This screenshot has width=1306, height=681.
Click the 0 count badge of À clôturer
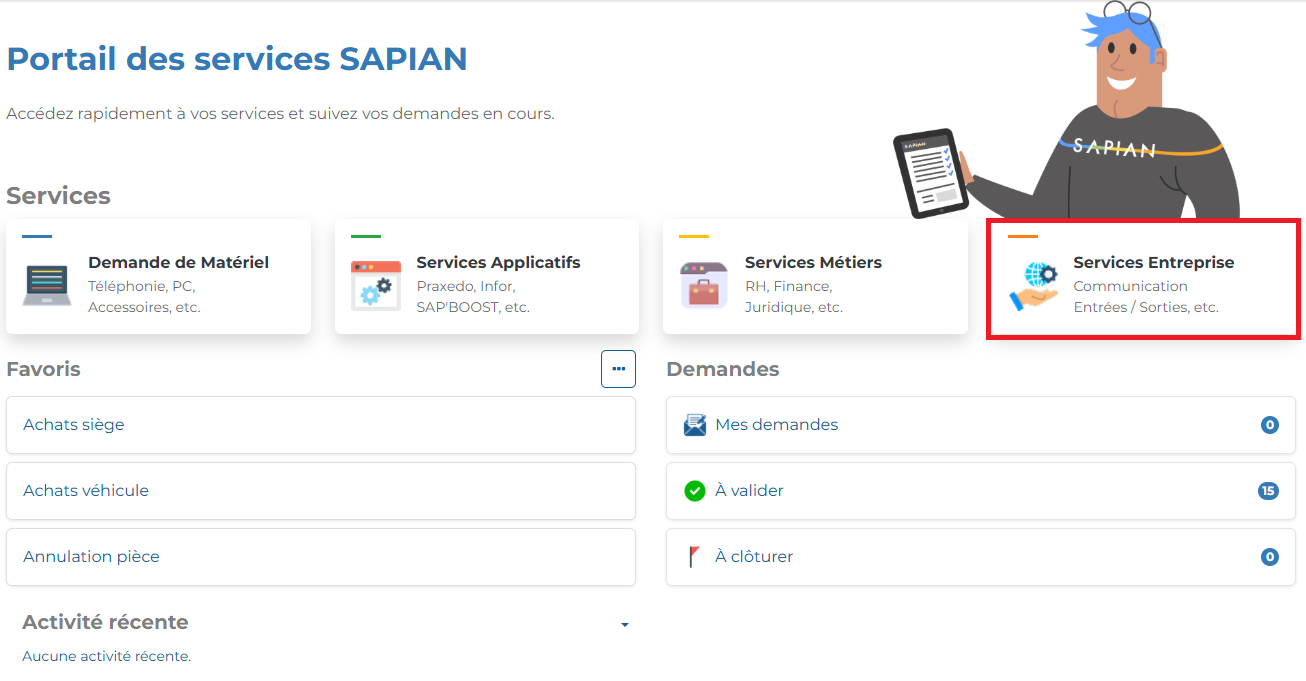pos(1270,557)
